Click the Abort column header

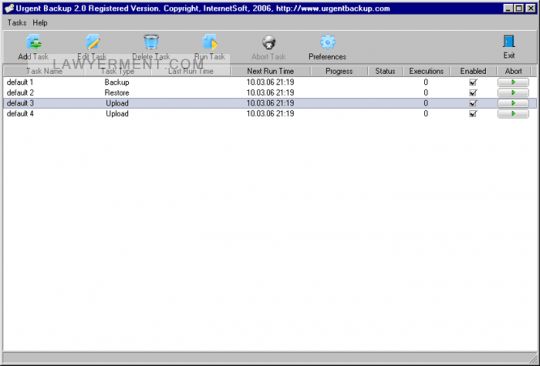tap(513, 71)
